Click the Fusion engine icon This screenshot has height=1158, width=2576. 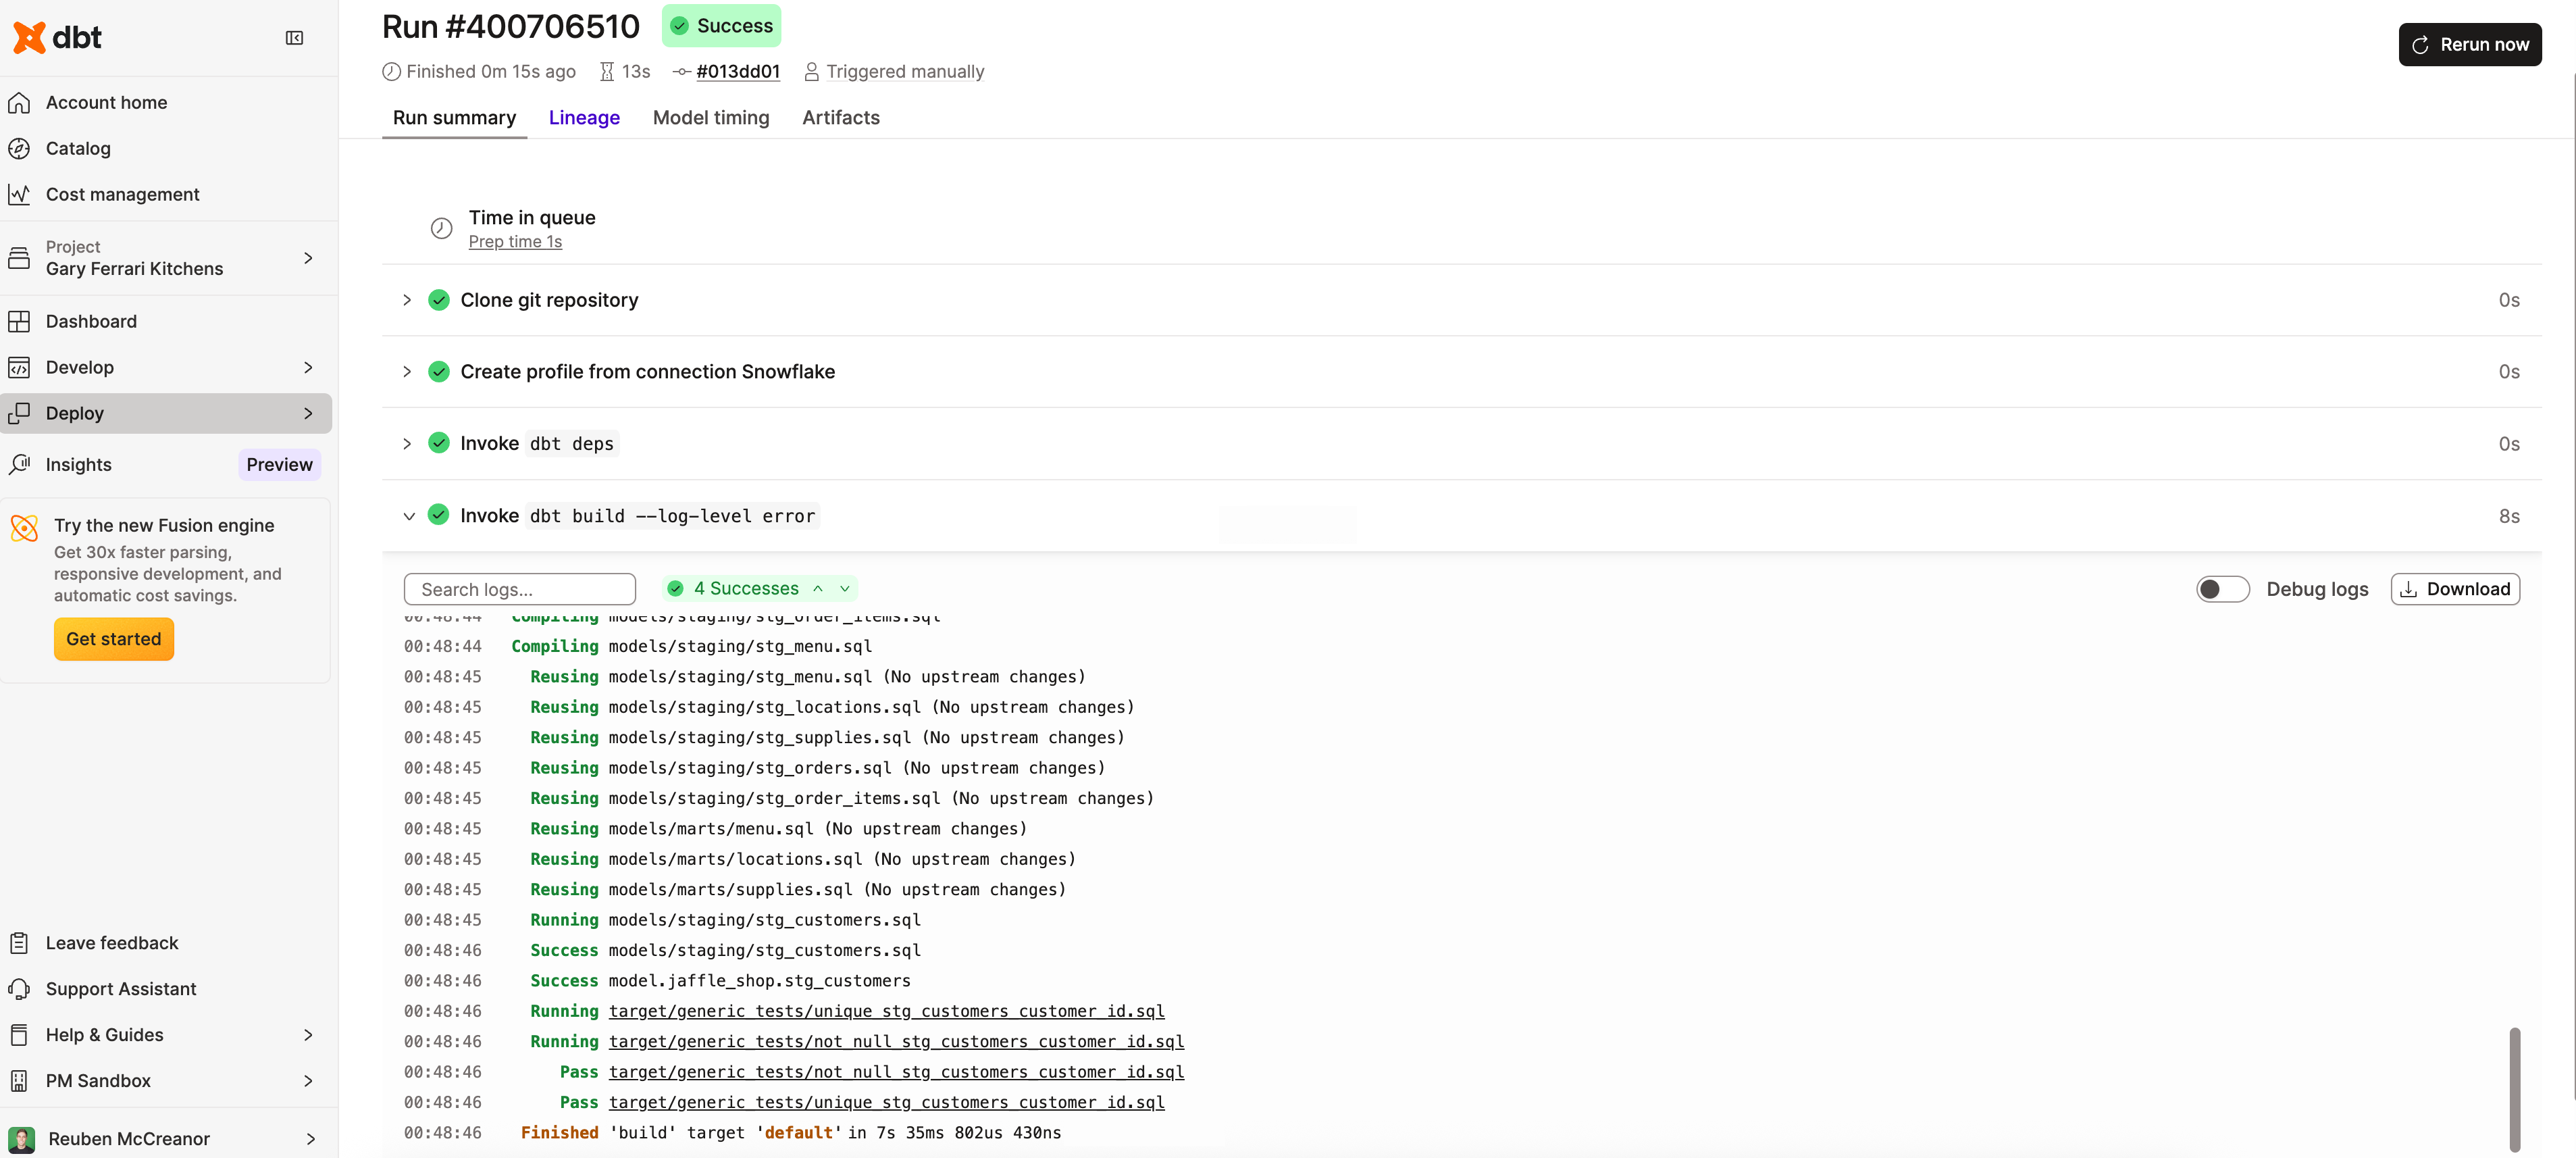coord(24,529)
